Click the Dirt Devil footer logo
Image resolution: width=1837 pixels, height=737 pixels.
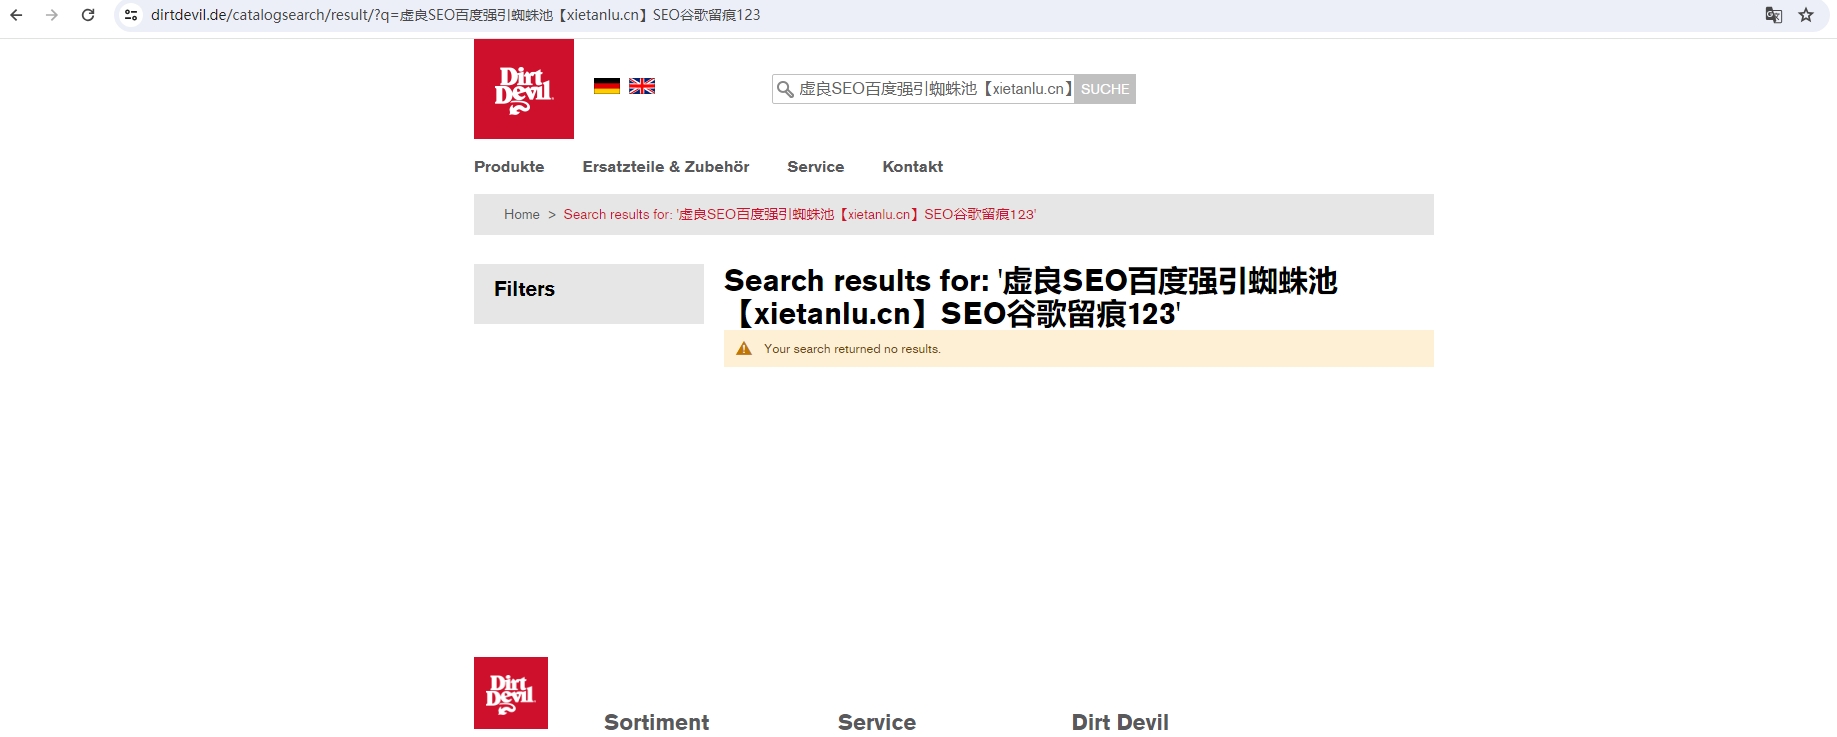[511, 693]
